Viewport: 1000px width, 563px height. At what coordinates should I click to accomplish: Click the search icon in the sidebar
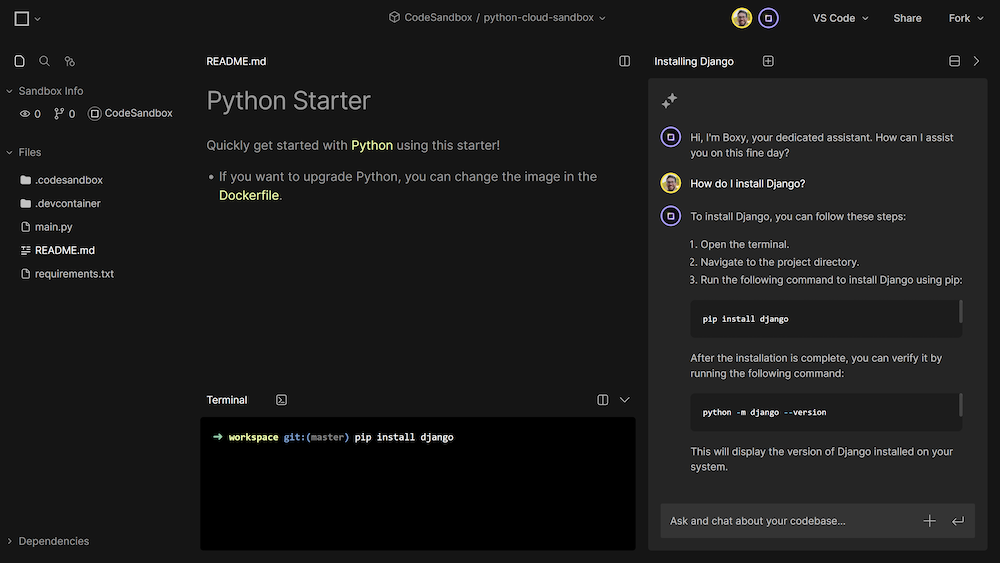point(44,61)
